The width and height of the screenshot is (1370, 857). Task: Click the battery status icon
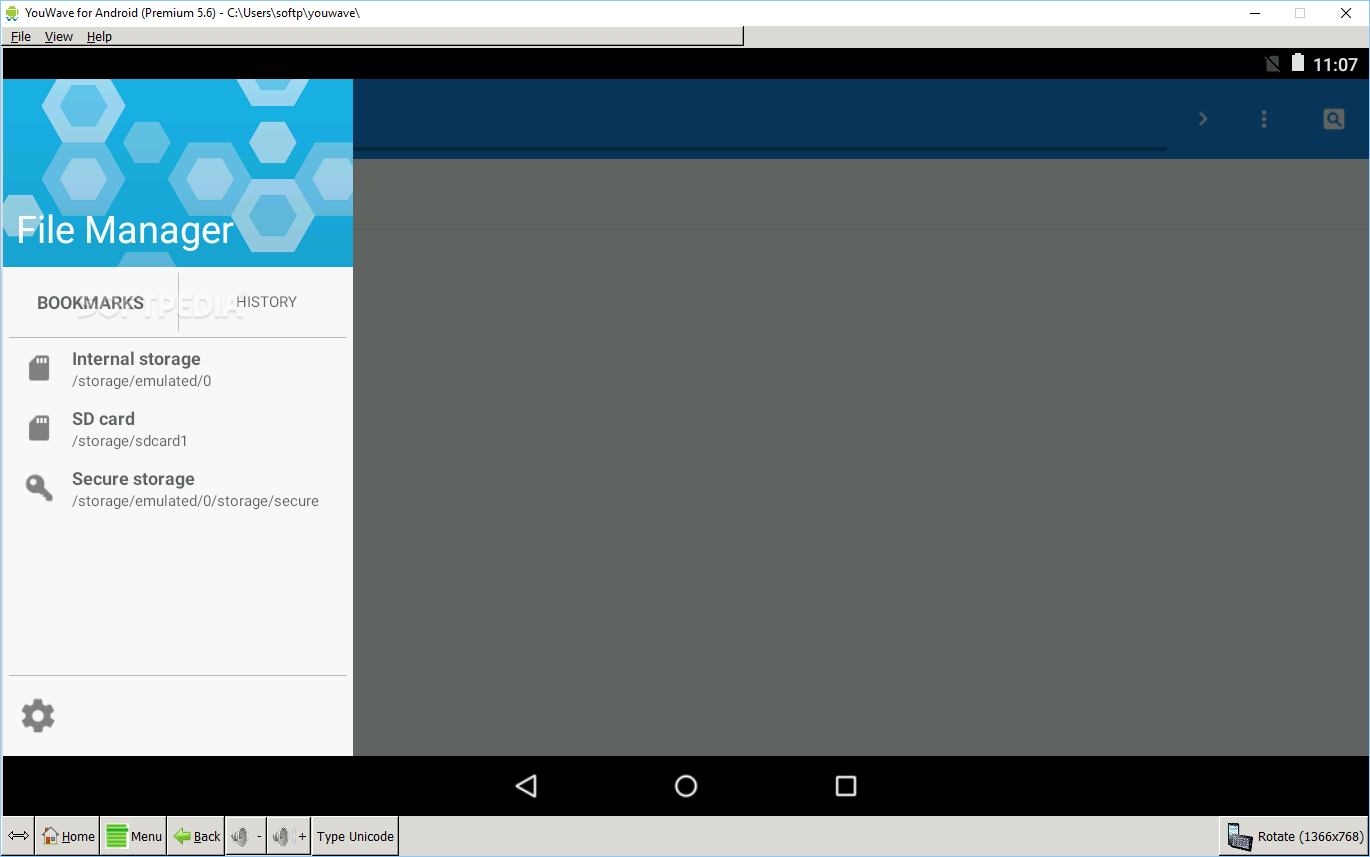click(x=1298, y=63)
